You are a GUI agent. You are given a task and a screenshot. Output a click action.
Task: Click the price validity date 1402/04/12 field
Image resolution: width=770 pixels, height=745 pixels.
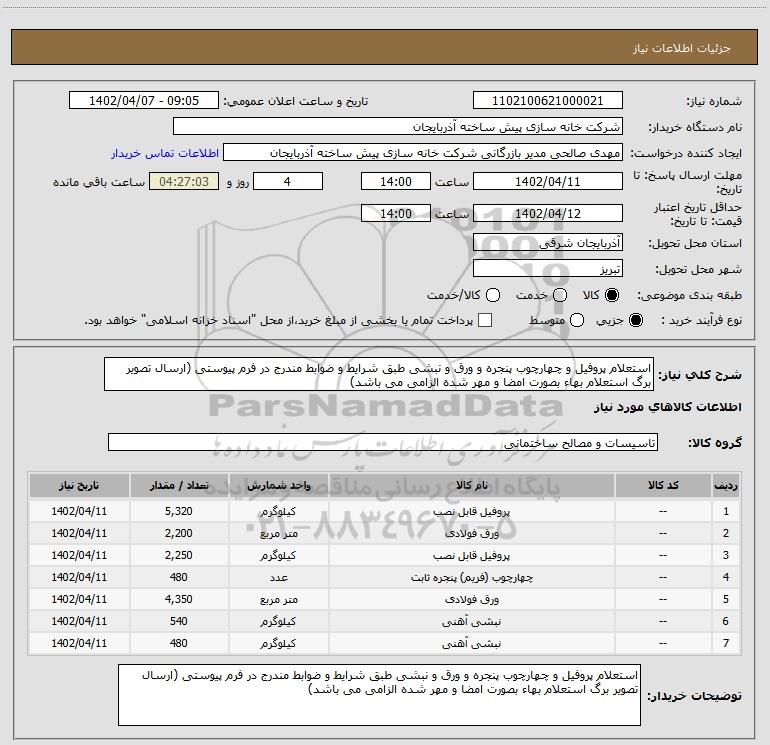click(548, 213)
